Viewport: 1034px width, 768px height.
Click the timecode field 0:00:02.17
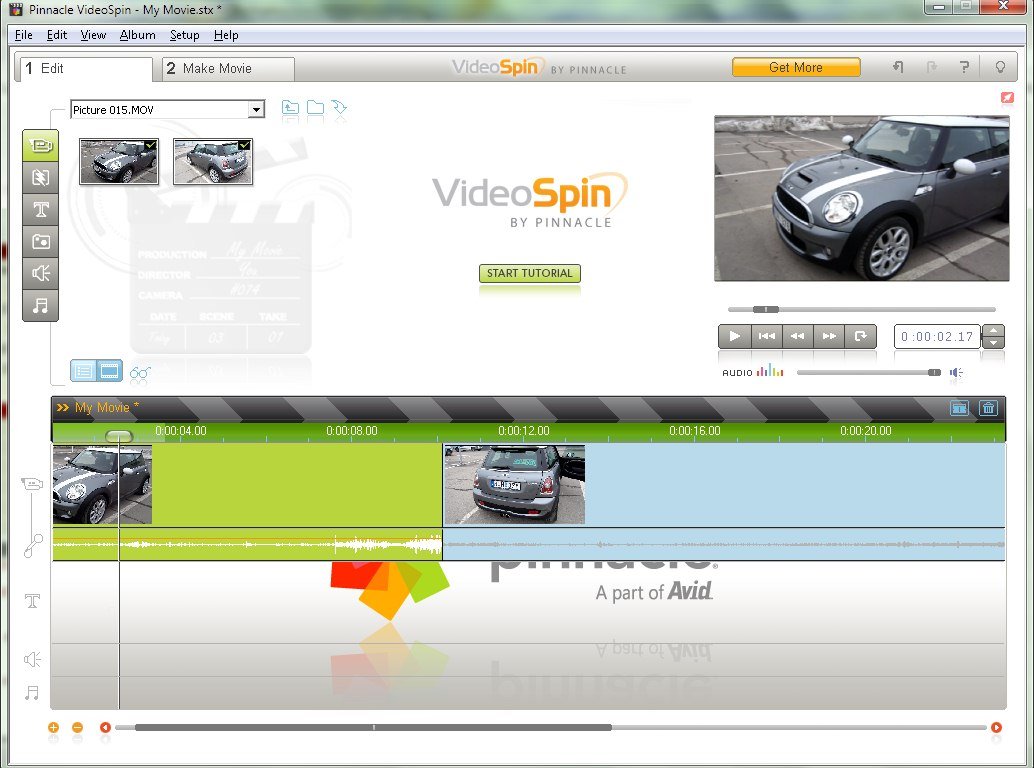click(x=937, y=337)
